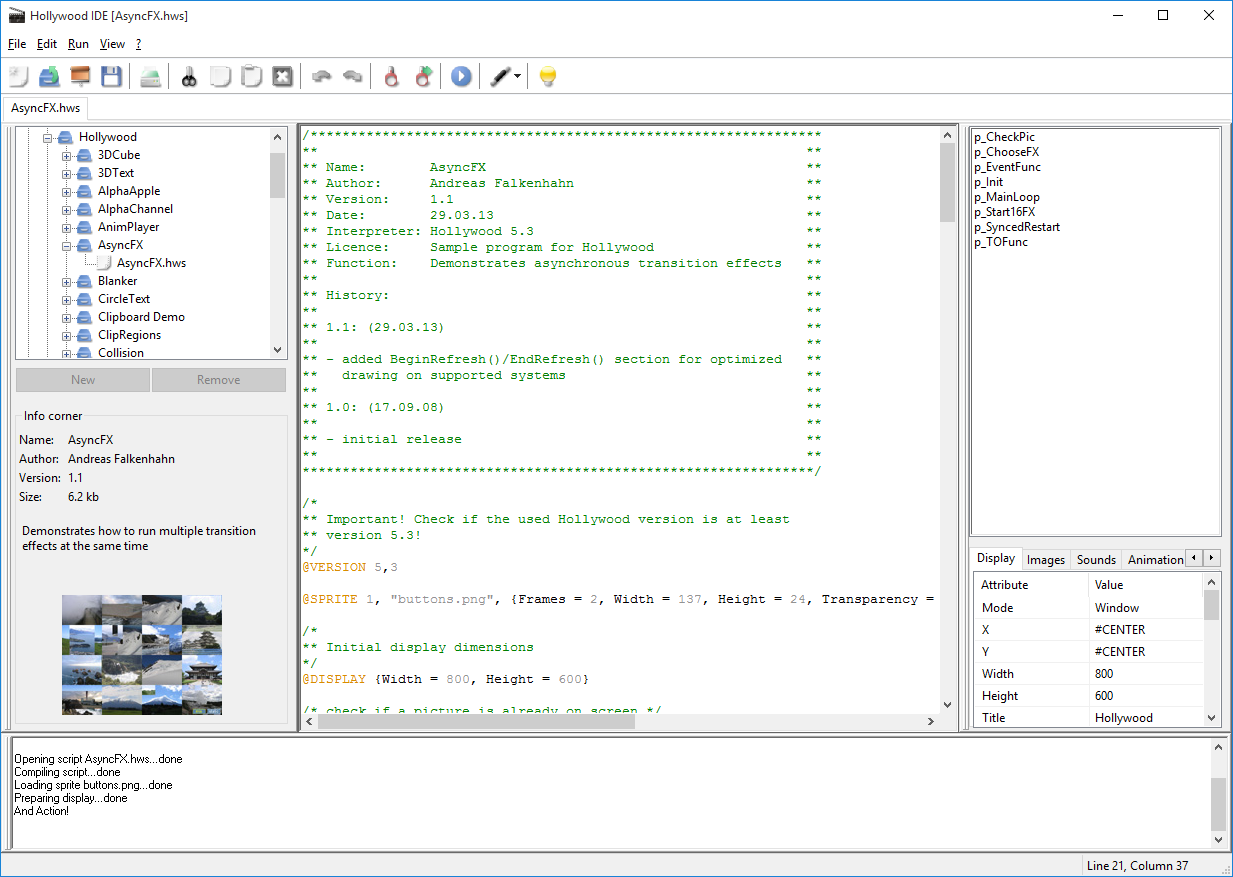
Task: Click the yellow light bulb icon
Action: point(547,76)
